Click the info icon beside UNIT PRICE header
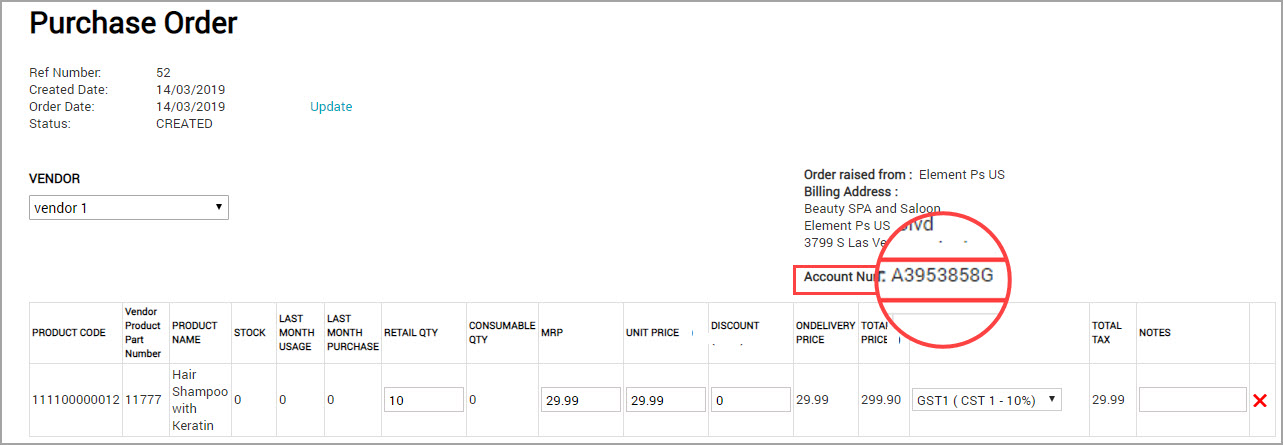Screen dimensions: 1283x445 click(694, 333)
